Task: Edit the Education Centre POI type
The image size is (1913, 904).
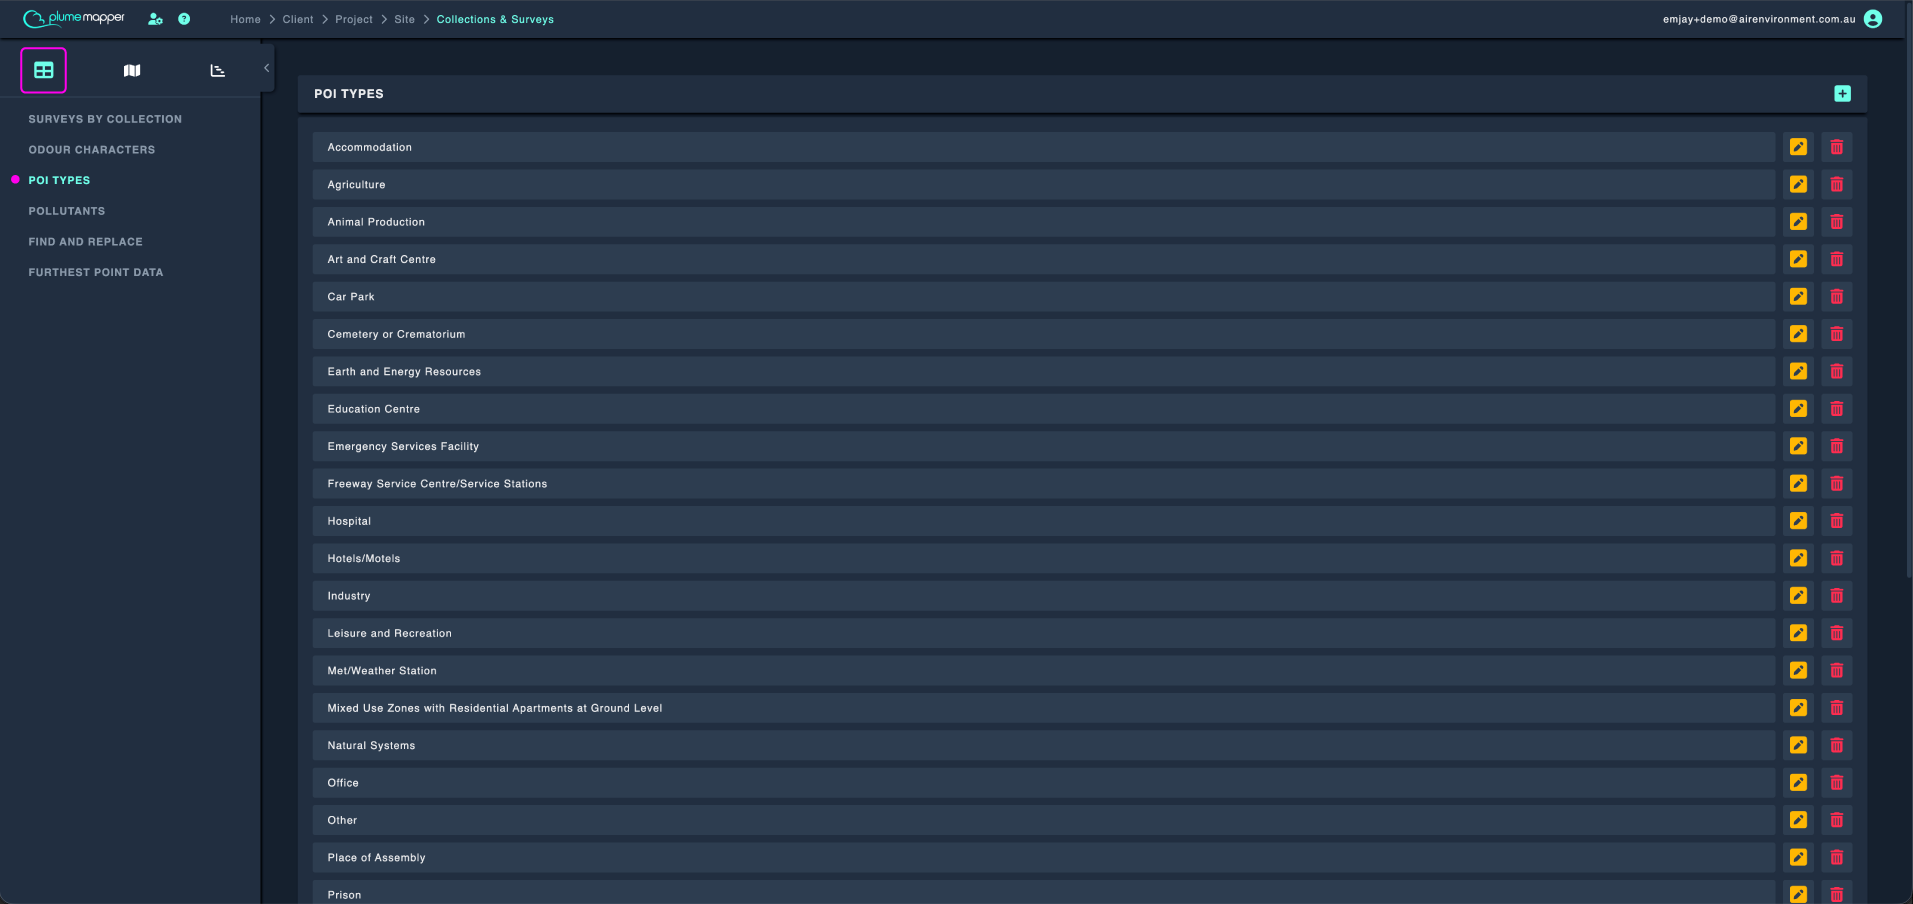Action: click(x=1798, y=409)
